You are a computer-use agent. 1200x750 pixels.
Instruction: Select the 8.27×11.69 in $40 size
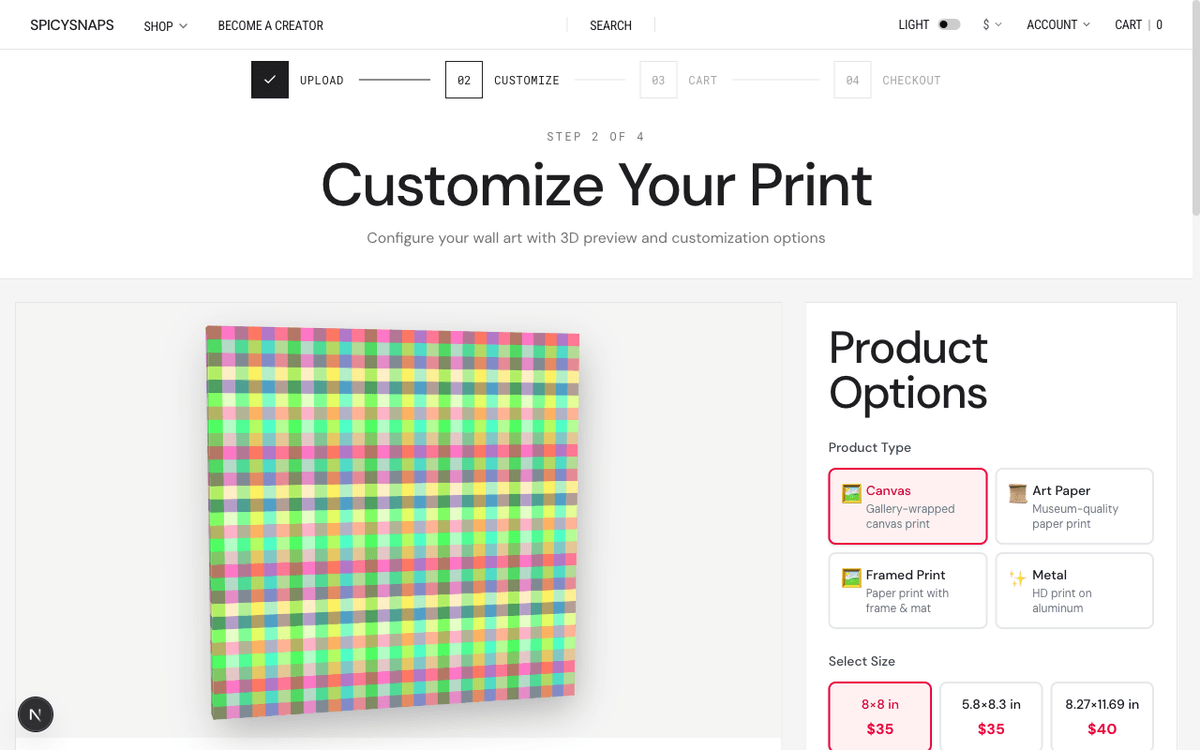[x=1102, y=716]
